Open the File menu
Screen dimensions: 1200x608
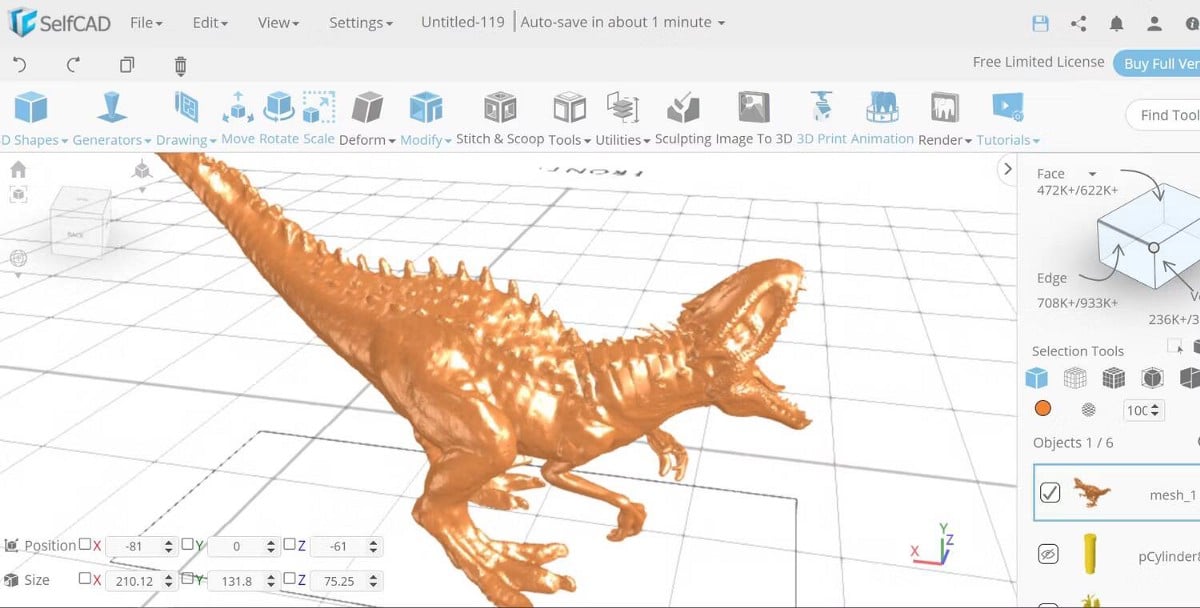pyautogui.click(x=146, y=22)
